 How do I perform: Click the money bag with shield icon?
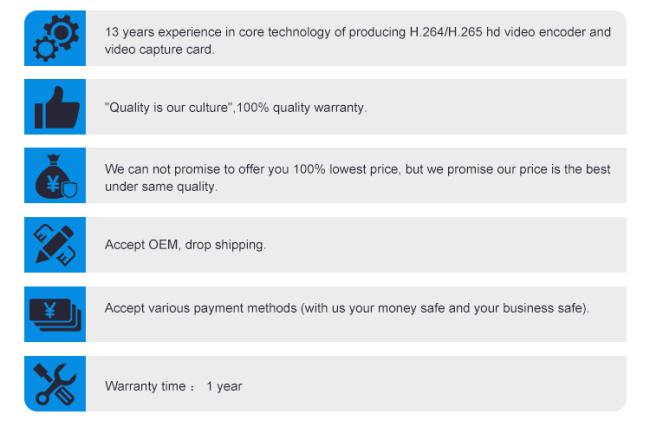[x=56, y=176]
